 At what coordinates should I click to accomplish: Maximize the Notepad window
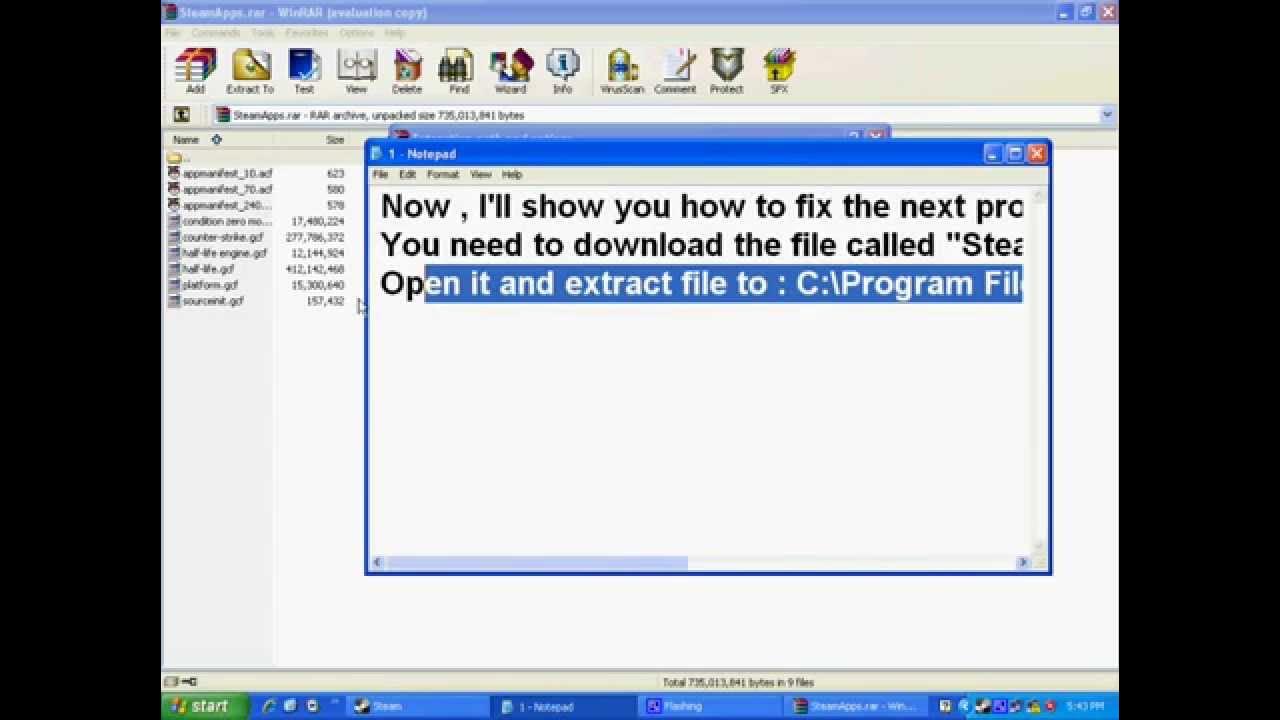(x=1014, y=154)
